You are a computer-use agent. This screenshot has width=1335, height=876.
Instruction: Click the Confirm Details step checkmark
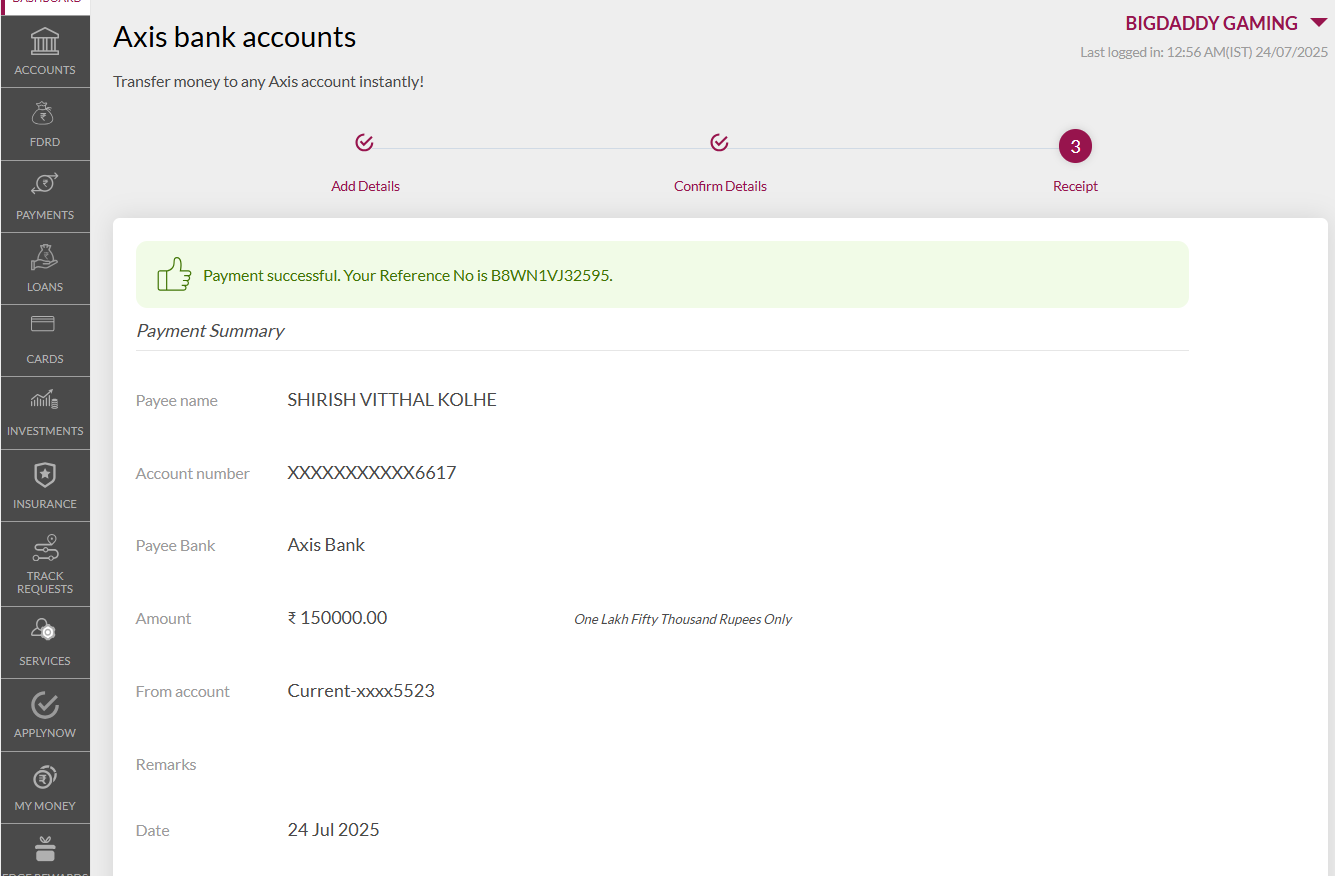(719, 143)
